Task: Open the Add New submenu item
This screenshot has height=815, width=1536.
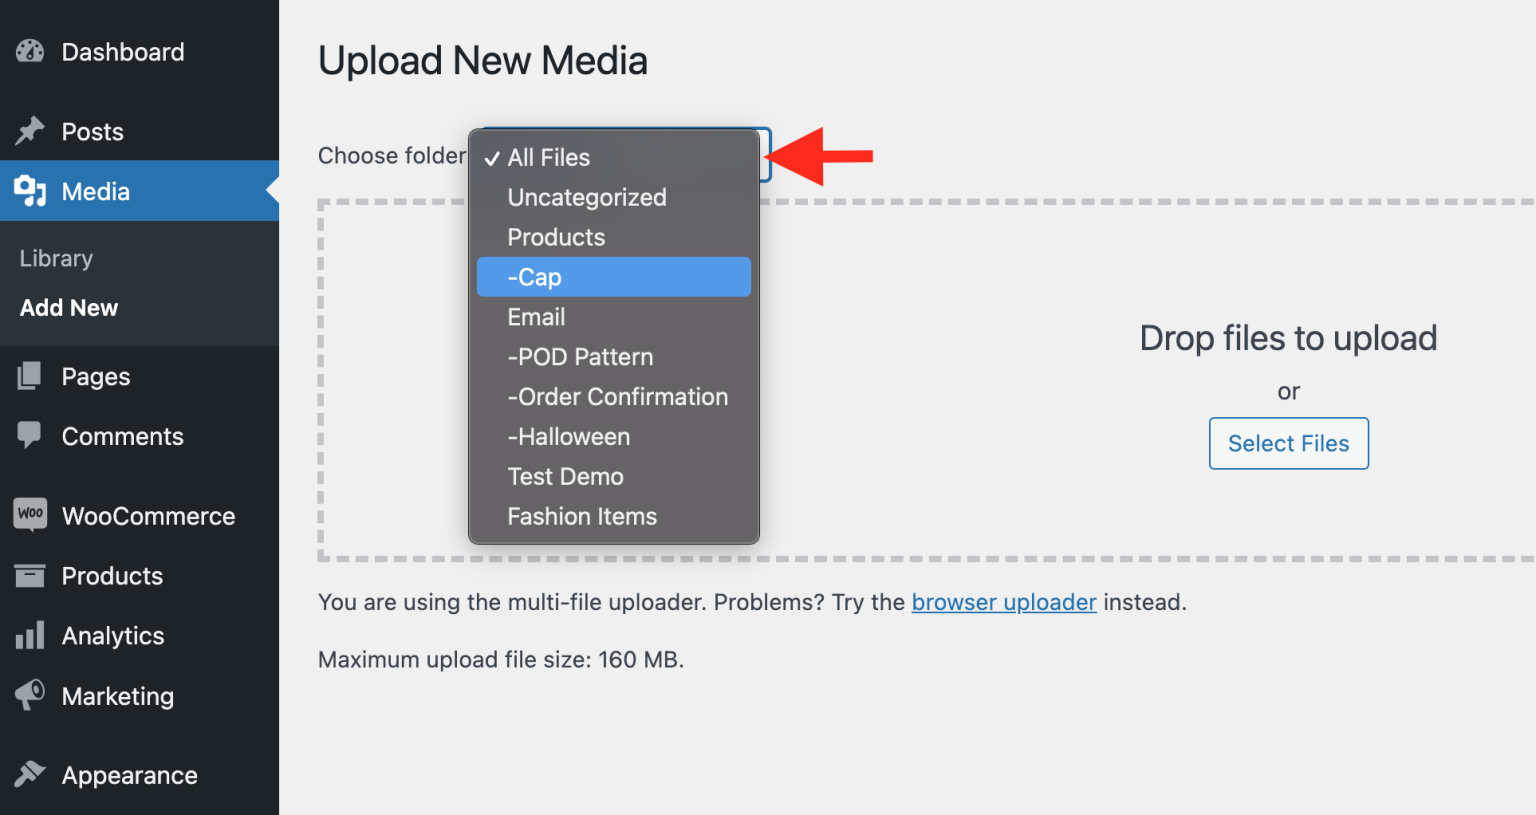Action: point(68,307)
